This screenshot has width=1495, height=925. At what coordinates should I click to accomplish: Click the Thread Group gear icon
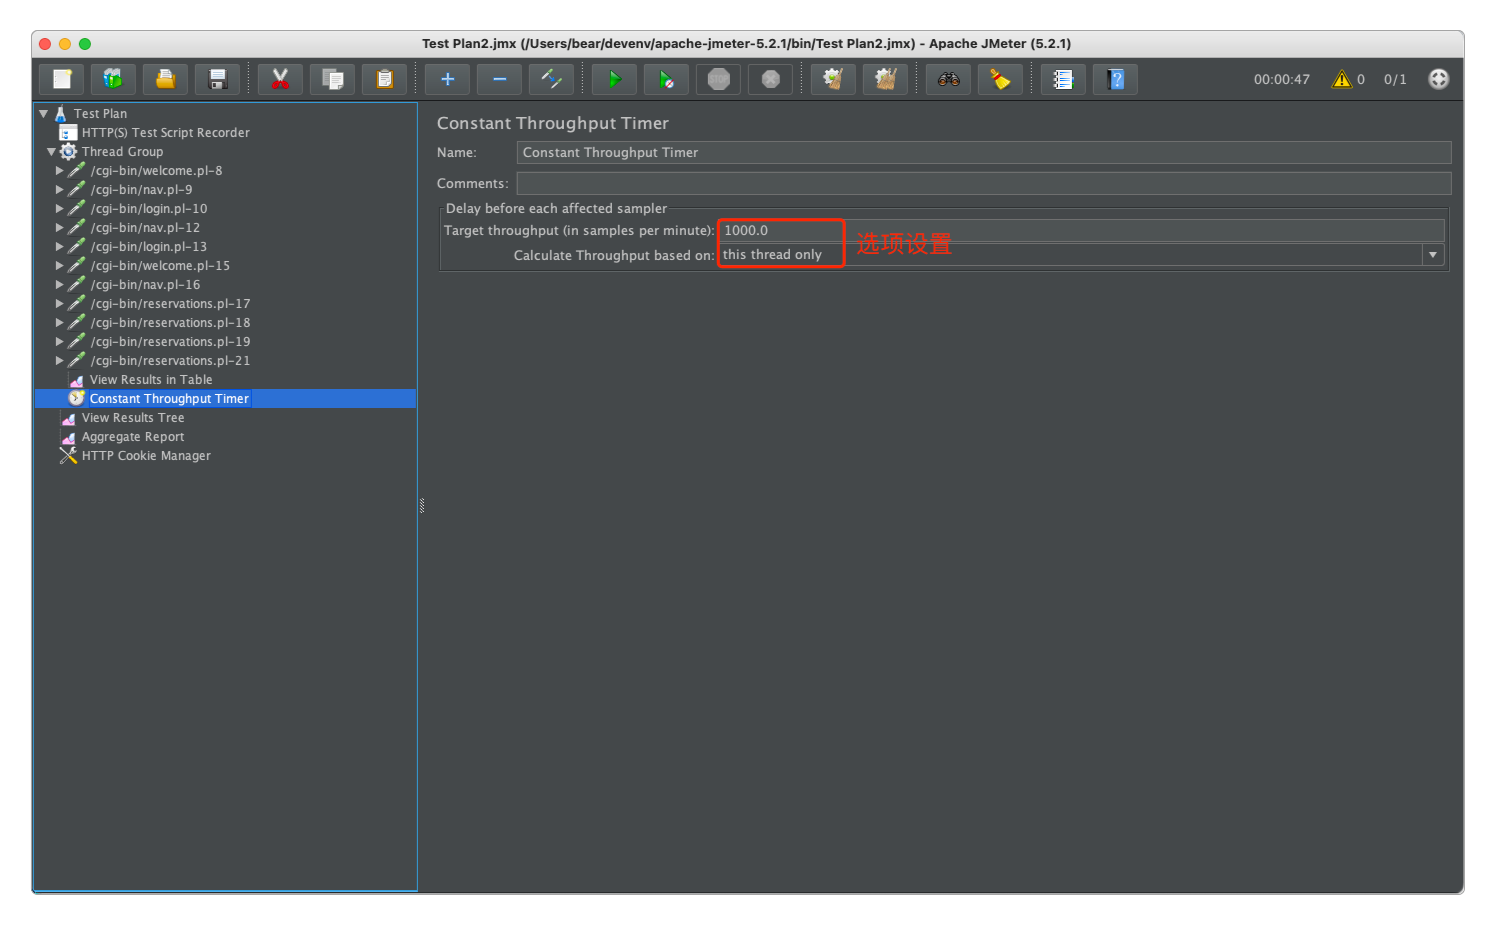68,152
